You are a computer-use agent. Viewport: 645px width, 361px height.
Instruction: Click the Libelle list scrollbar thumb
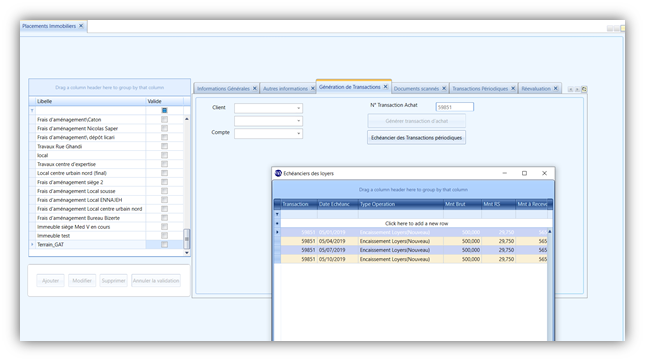click(x=187, y=238)
